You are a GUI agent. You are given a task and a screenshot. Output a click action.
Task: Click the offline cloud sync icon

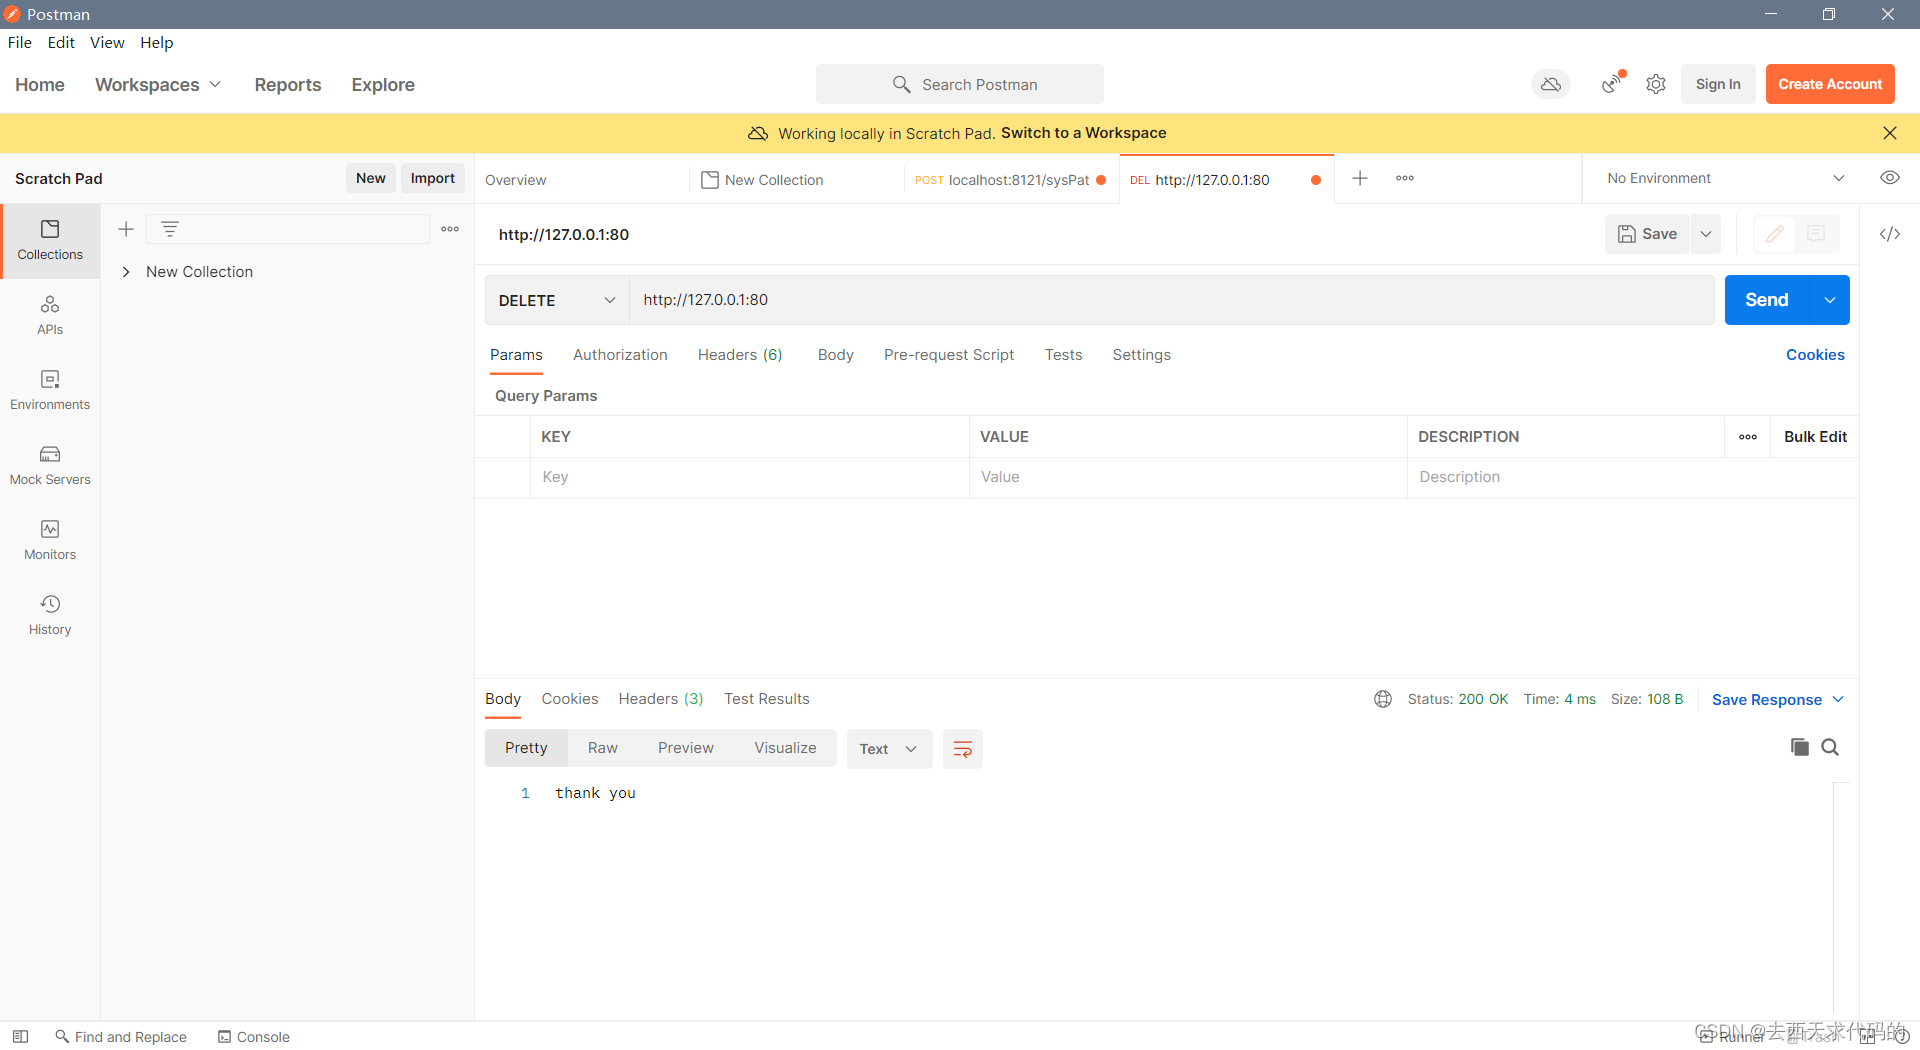point(1551,84)
